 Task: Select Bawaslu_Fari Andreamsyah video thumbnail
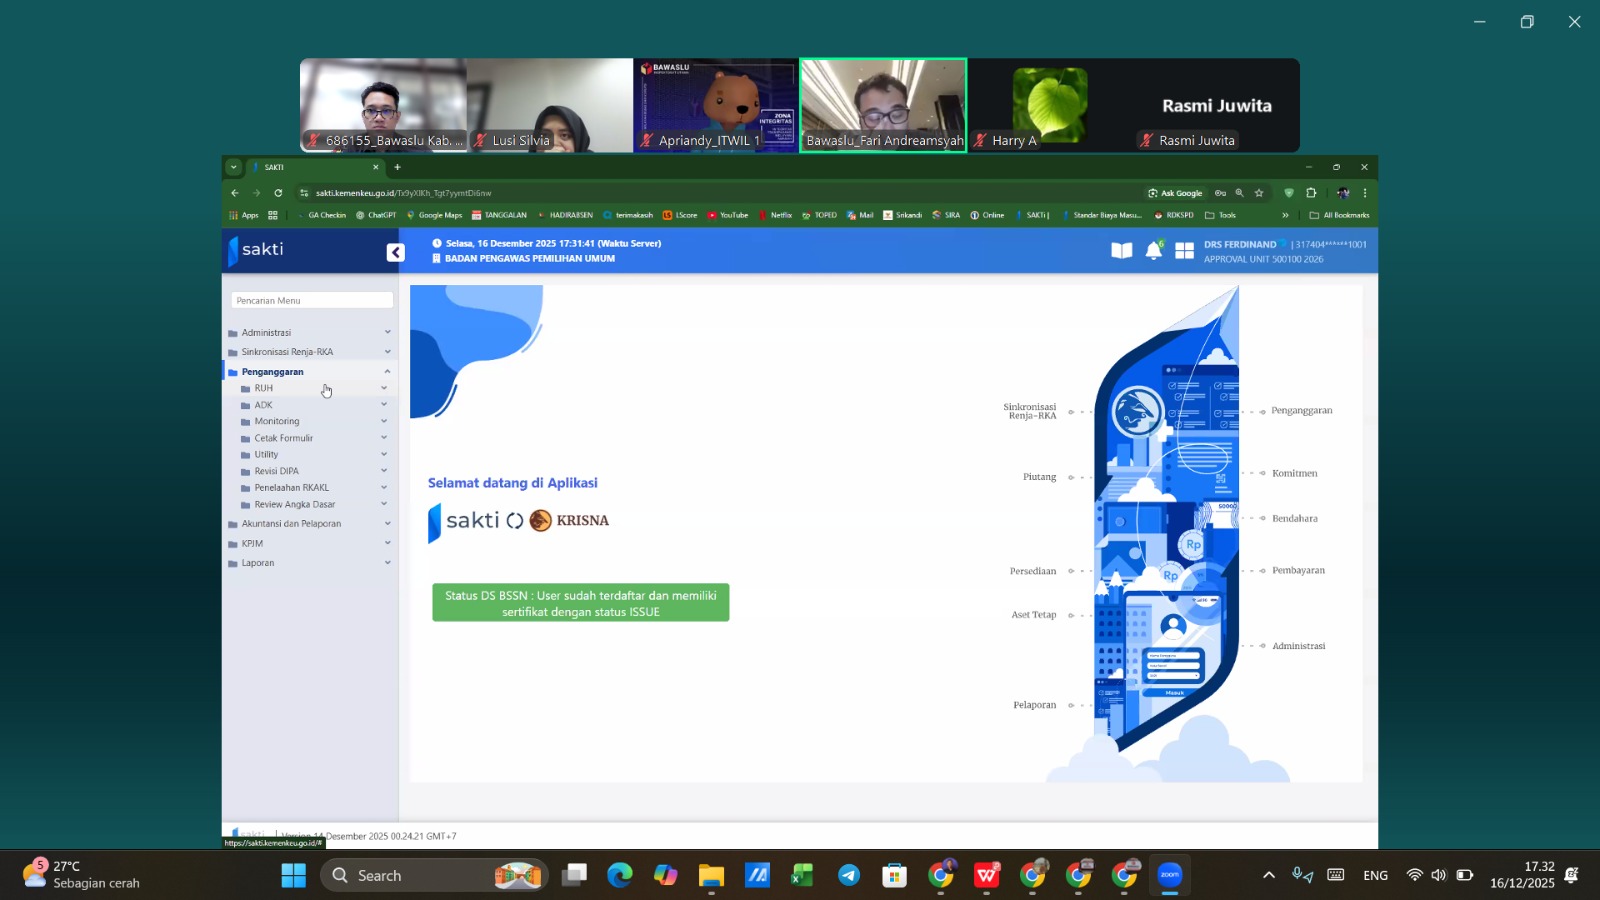883,105
